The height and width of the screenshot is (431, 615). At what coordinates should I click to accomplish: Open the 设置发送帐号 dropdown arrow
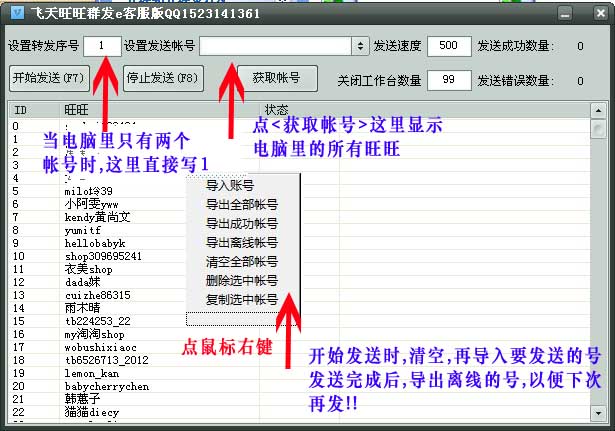360,46
